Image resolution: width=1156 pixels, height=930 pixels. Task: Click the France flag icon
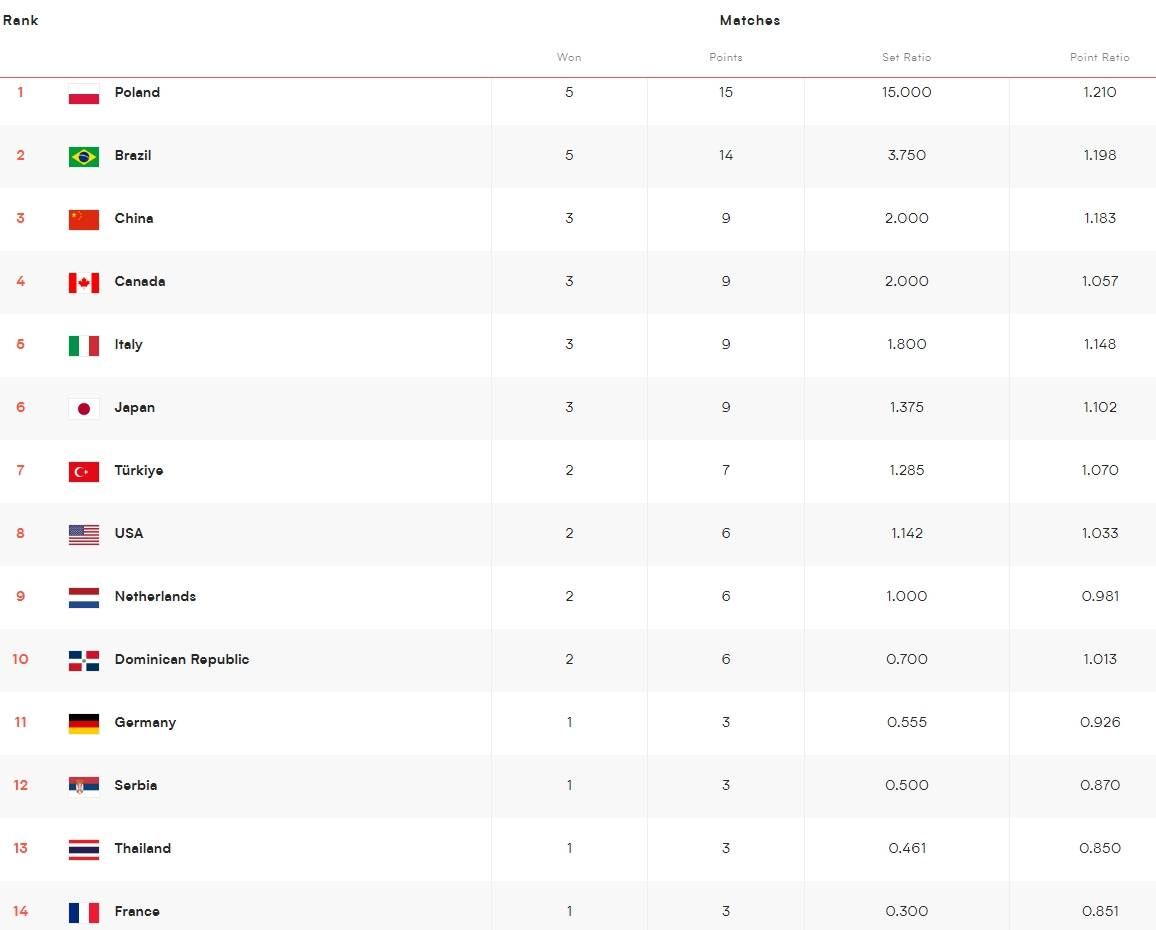[84, 912]
